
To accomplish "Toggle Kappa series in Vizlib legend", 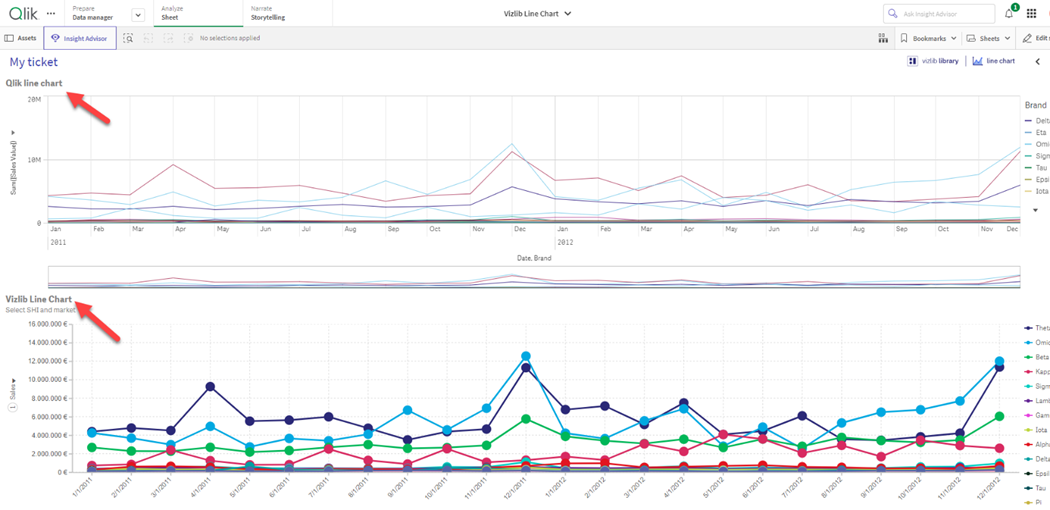I will pos(1037,371).
